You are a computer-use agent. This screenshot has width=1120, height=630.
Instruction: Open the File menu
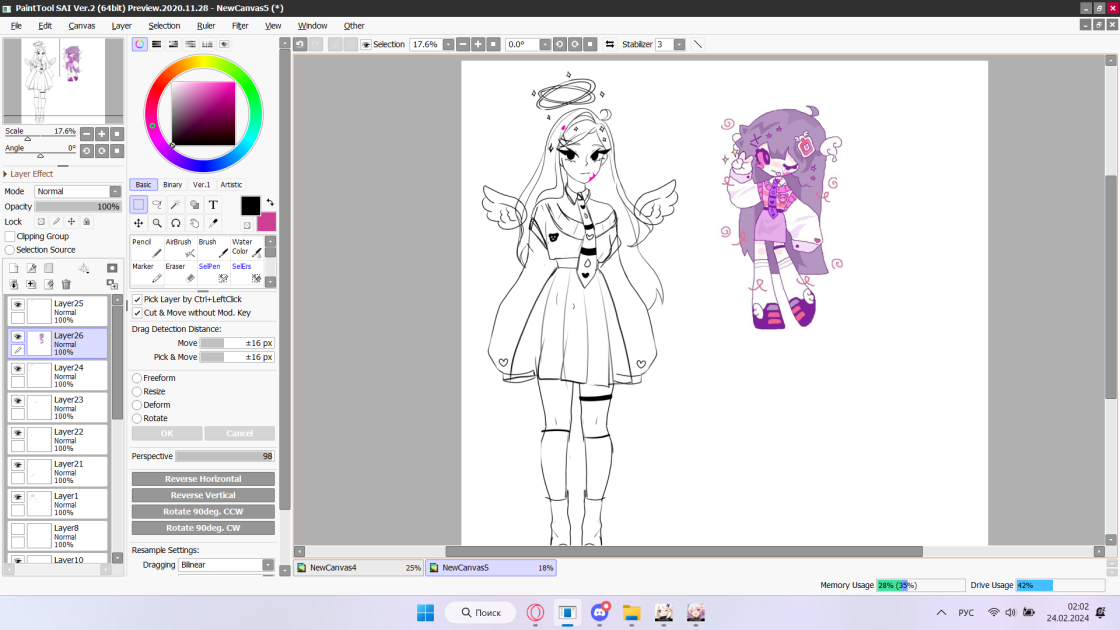pyautogui.click(x=16, y=26)
